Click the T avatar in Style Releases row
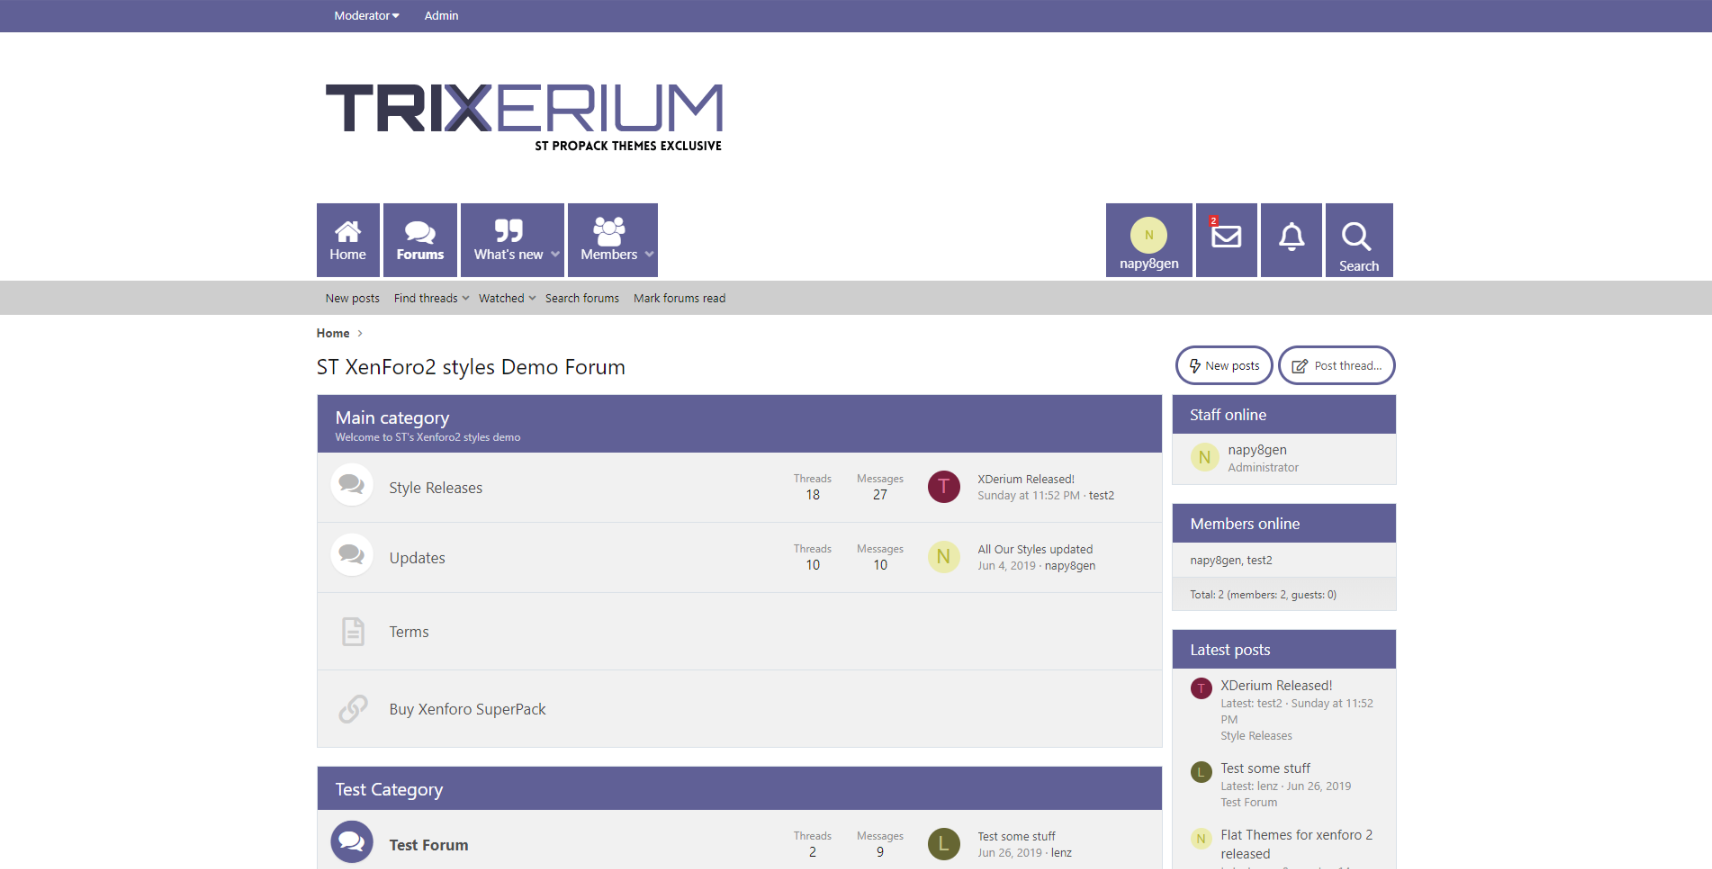 pos(944,487)
